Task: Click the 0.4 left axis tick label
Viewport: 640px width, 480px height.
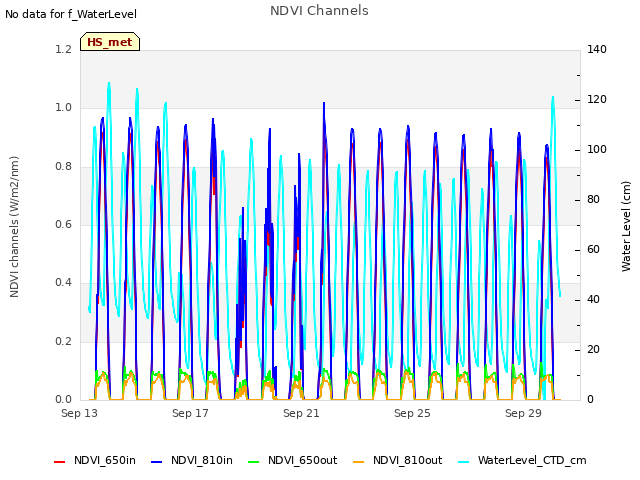Action: (64, 282)
